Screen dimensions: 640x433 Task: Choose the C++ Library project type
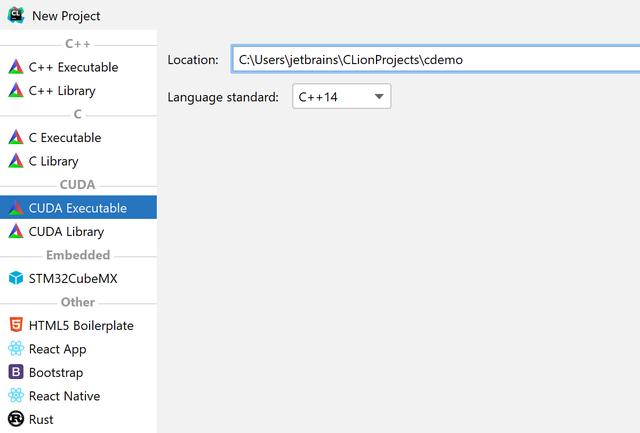tap(78, 91)
